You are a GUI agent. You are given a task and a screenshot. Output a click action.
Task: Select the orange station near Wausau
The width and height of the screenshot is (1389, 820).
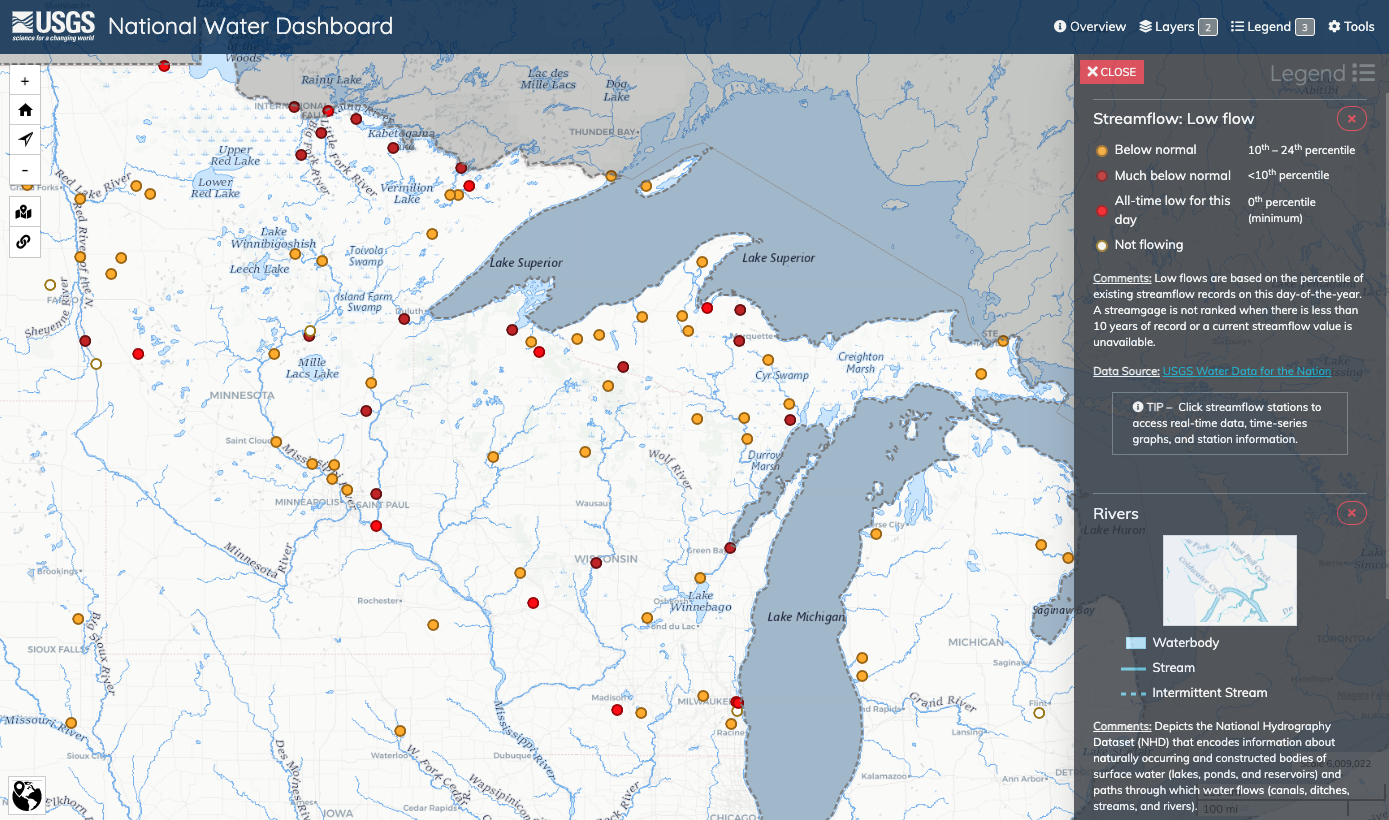click(585, 452)
